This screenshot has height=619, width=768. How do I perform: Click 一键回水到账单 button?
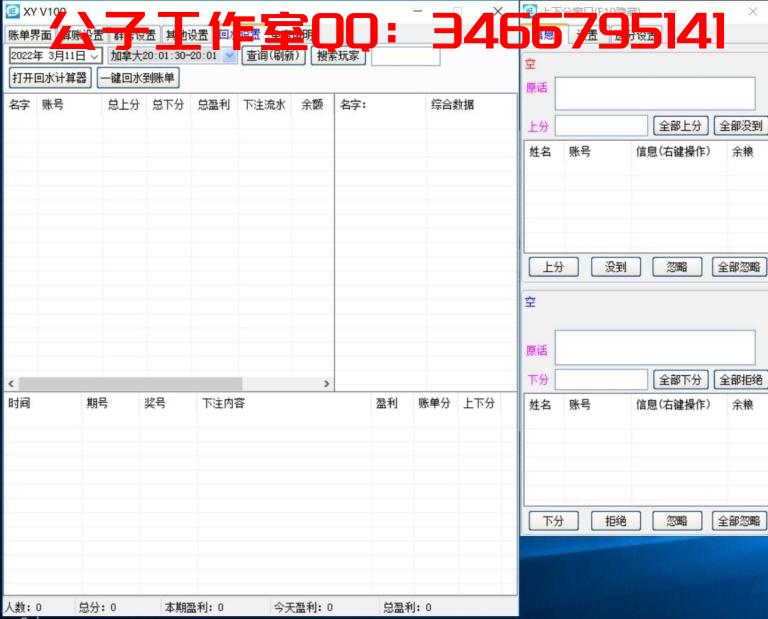pyautogui.click(x=138, y=78)
